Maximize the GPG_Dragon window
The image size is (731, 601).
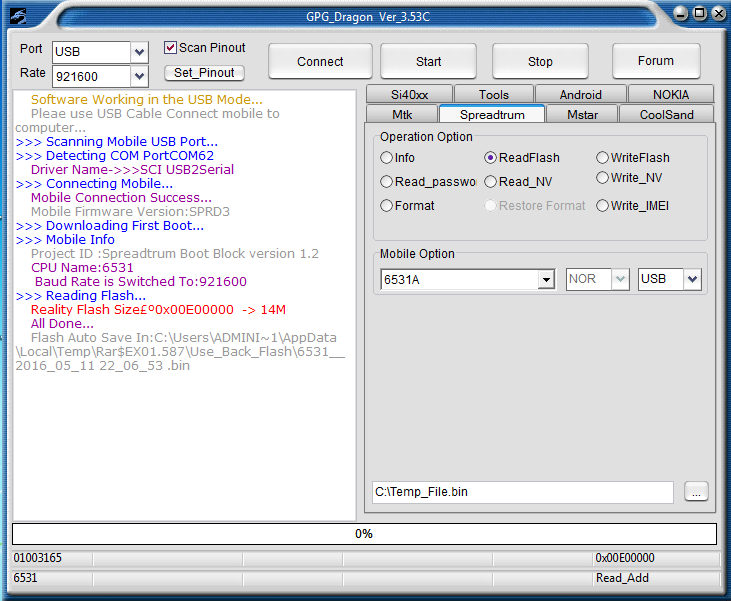point(700,14)
